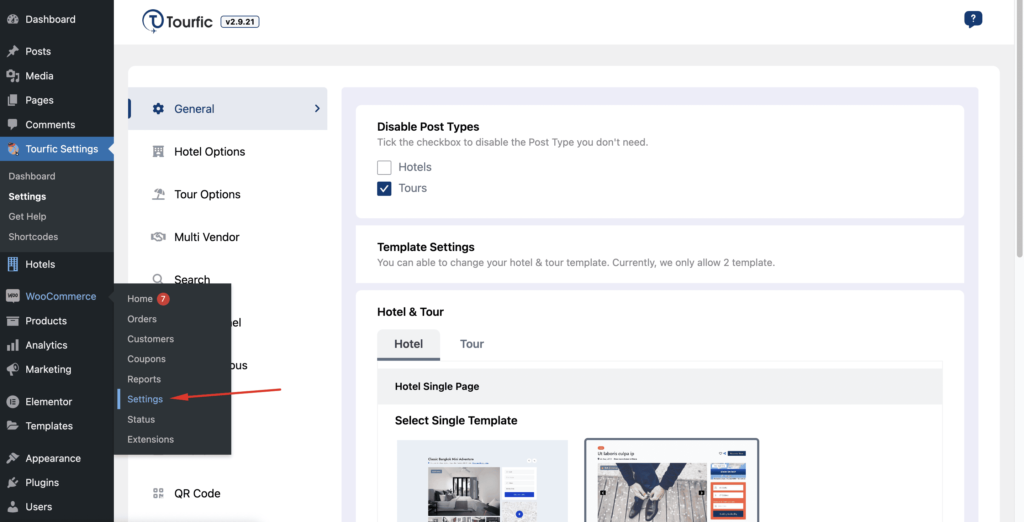Click the Media icon in sidebar

(x=12, y=76)
